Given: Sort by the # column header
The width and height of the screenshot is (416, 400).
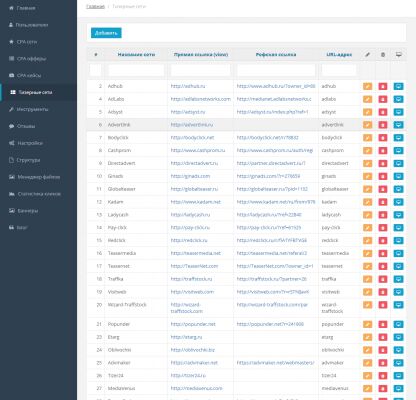Looking at the screenshot, I should click(x=96, y=54).
